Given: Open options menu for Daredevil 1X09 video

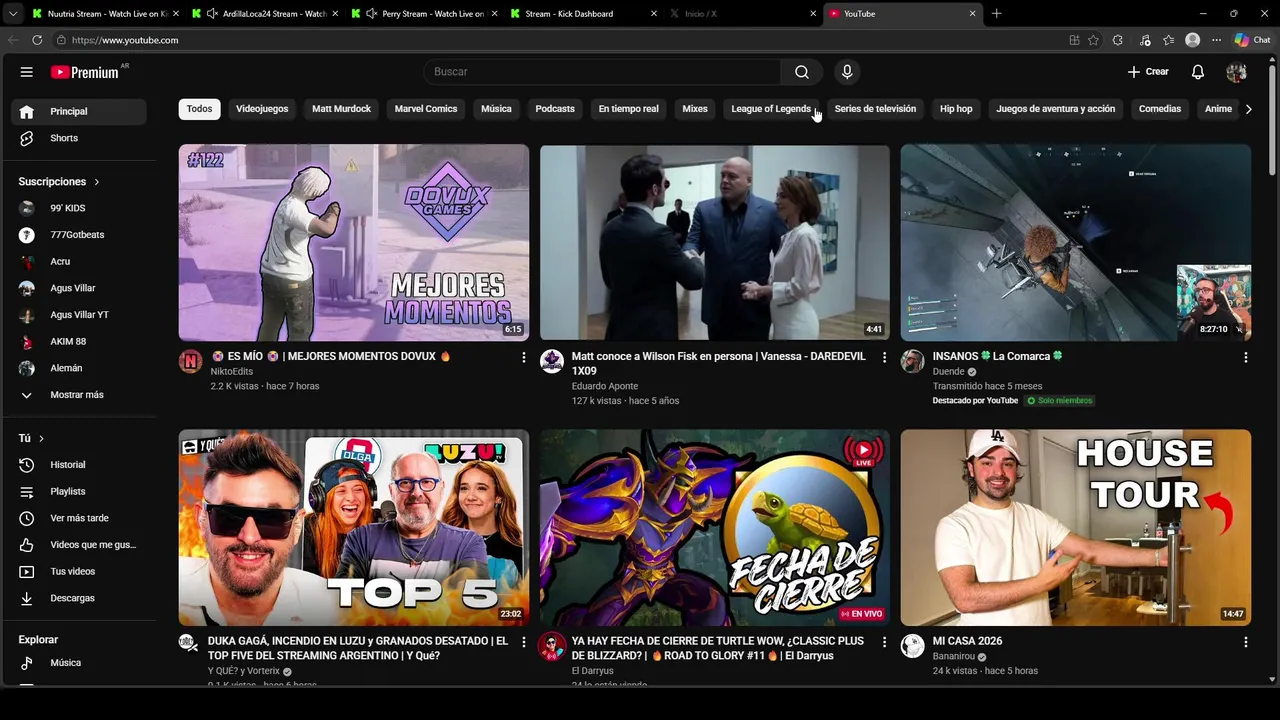Looking at the screenshot, I should [x=884, y=357].
